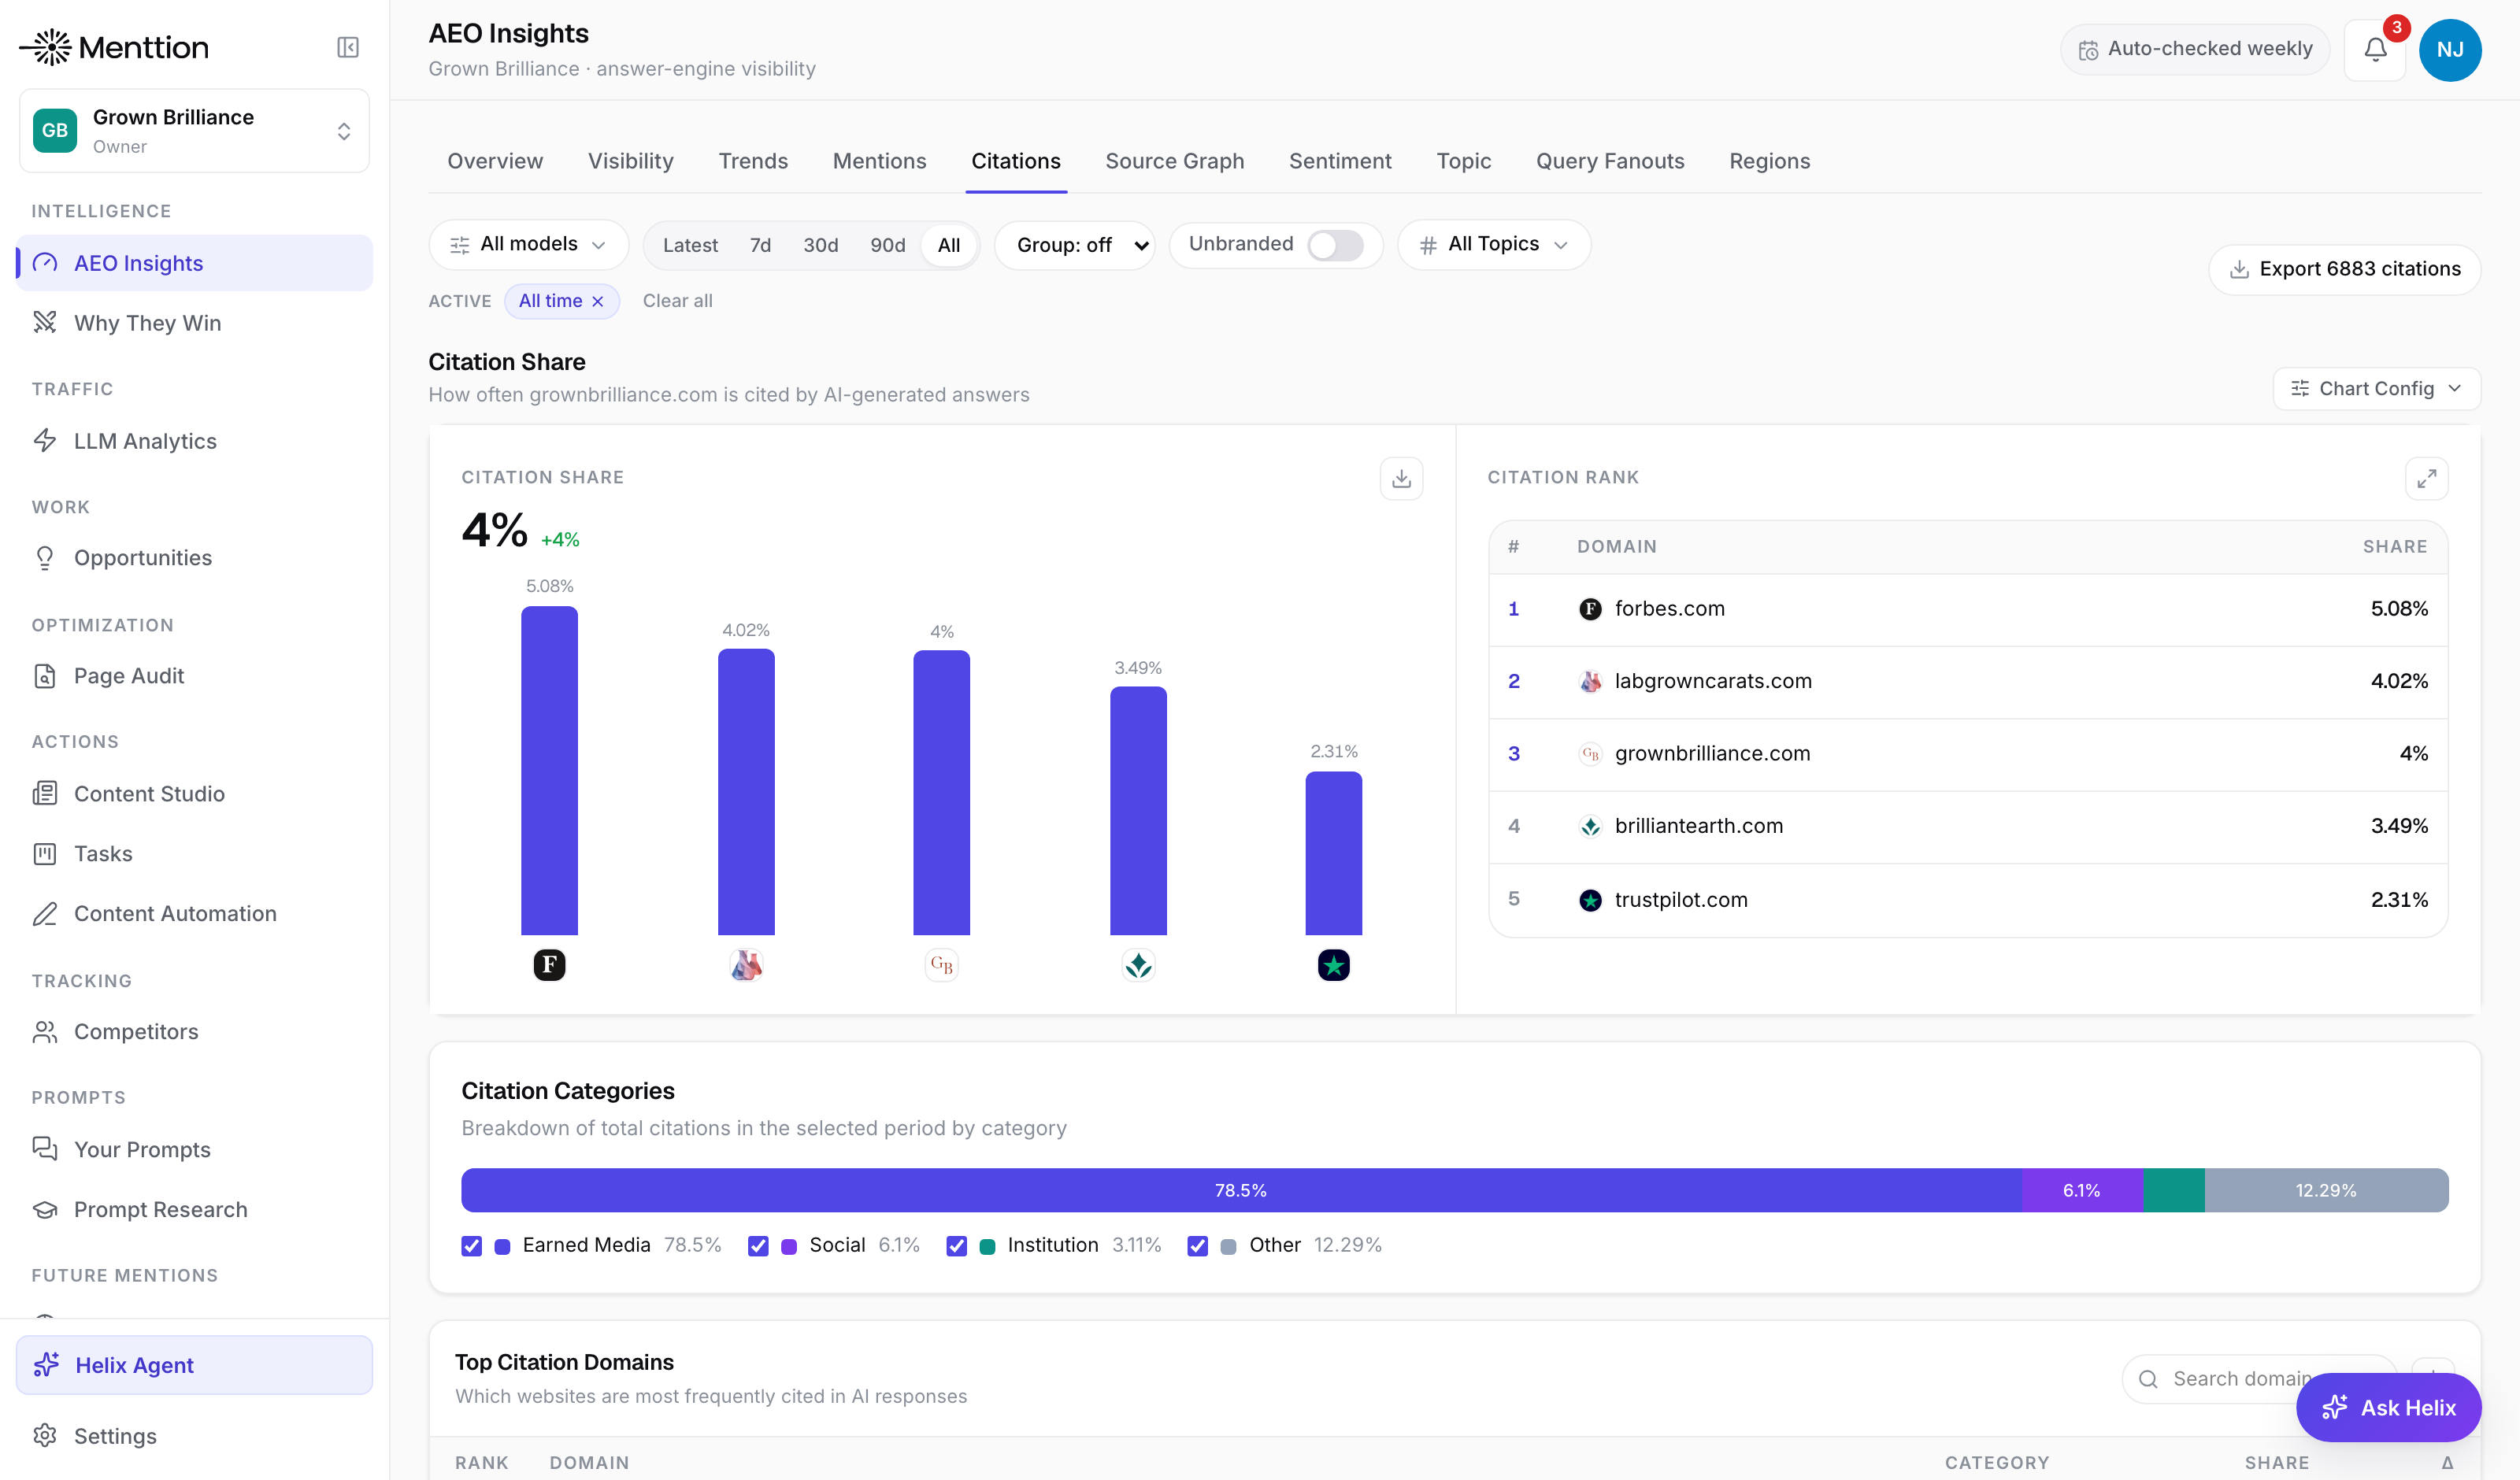Viewport: 2520px width, 1480px height.
Task: Click the forbes.com row in Citation Rank
Action: (1968, 610)
